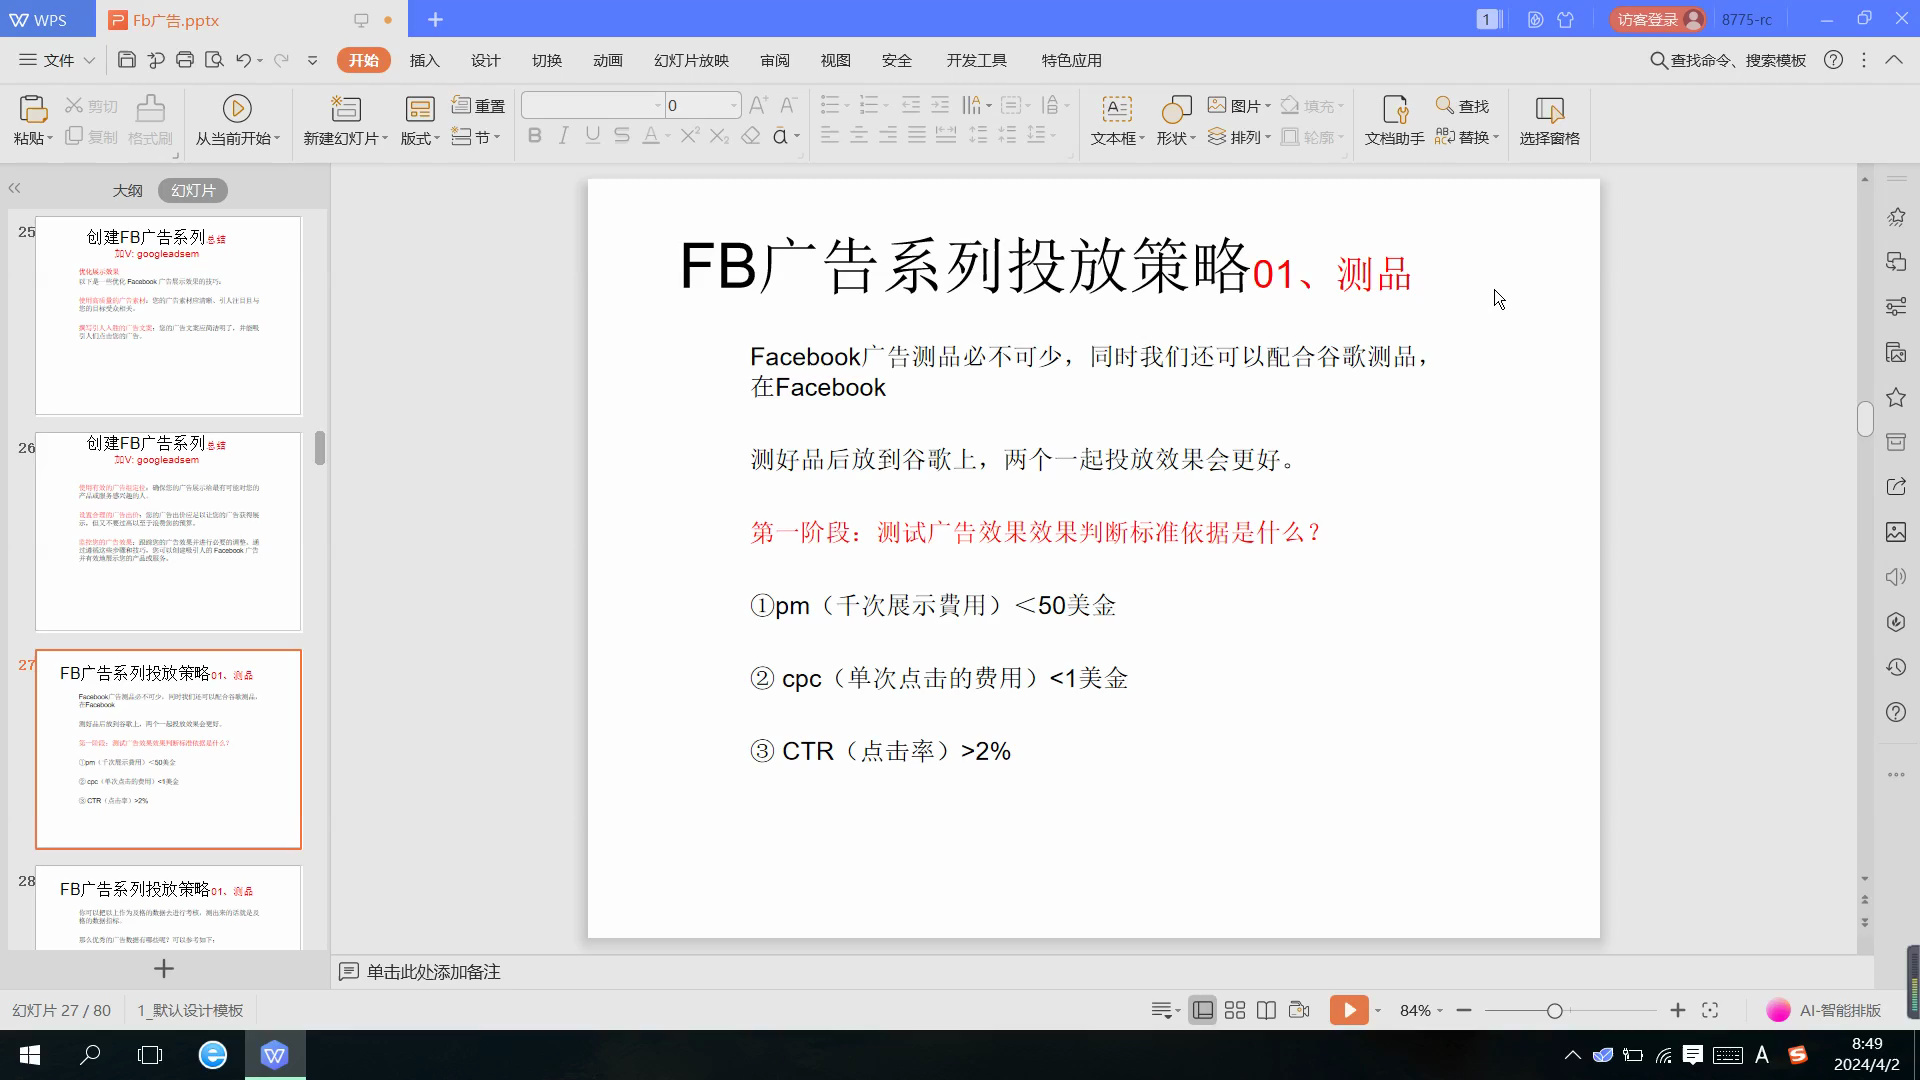Open search commands and templates box
This screenshot has height=1080, width=1920.
(1728, 60)
